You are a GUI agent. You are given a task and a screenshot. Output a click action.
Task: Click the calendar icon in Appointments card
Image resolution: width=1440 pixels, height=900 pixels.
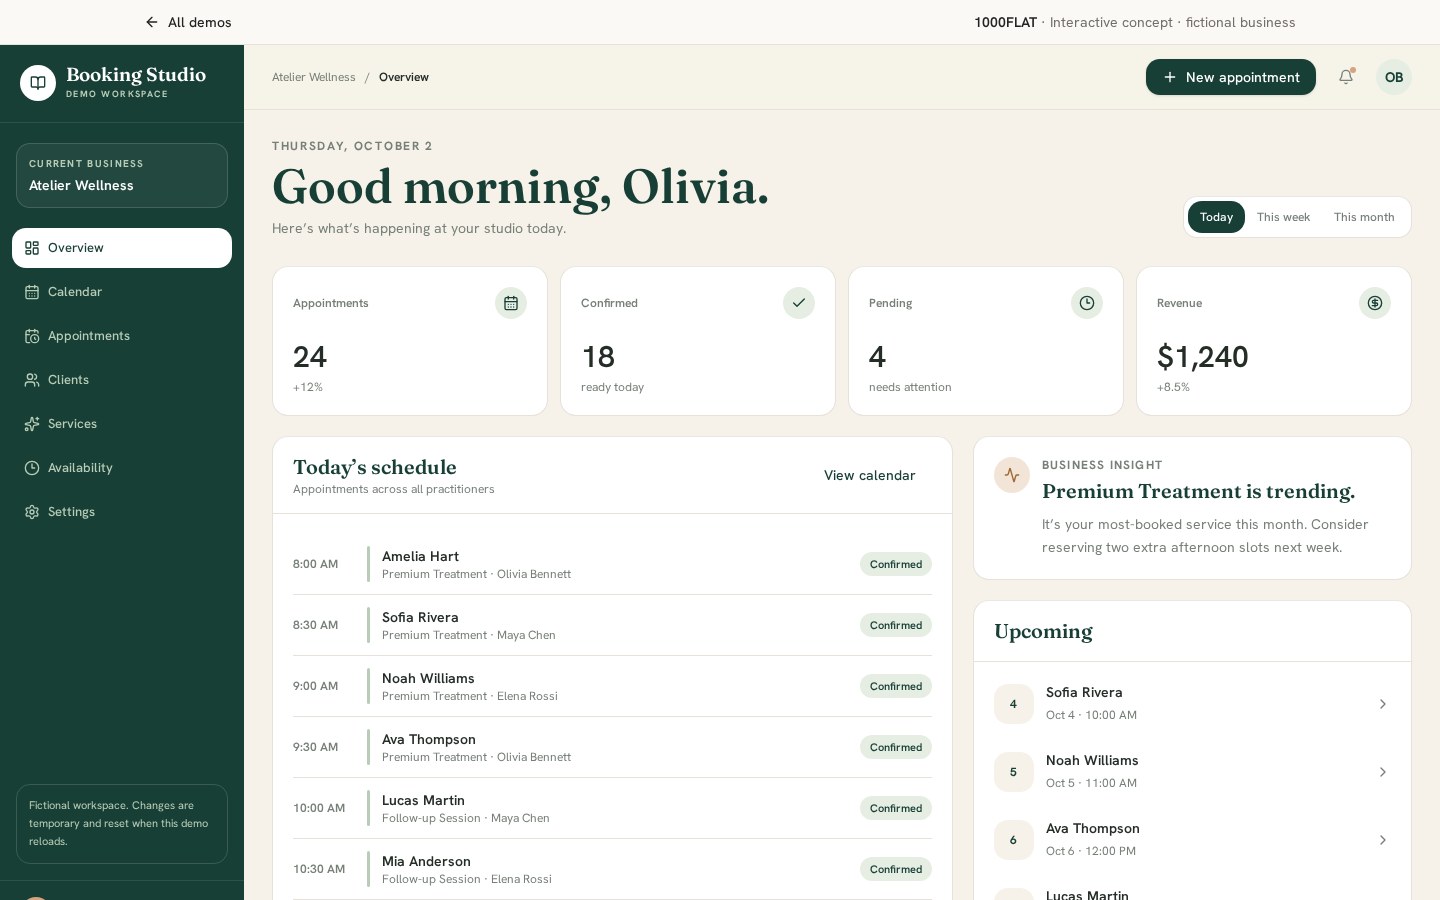click(511, 303)
